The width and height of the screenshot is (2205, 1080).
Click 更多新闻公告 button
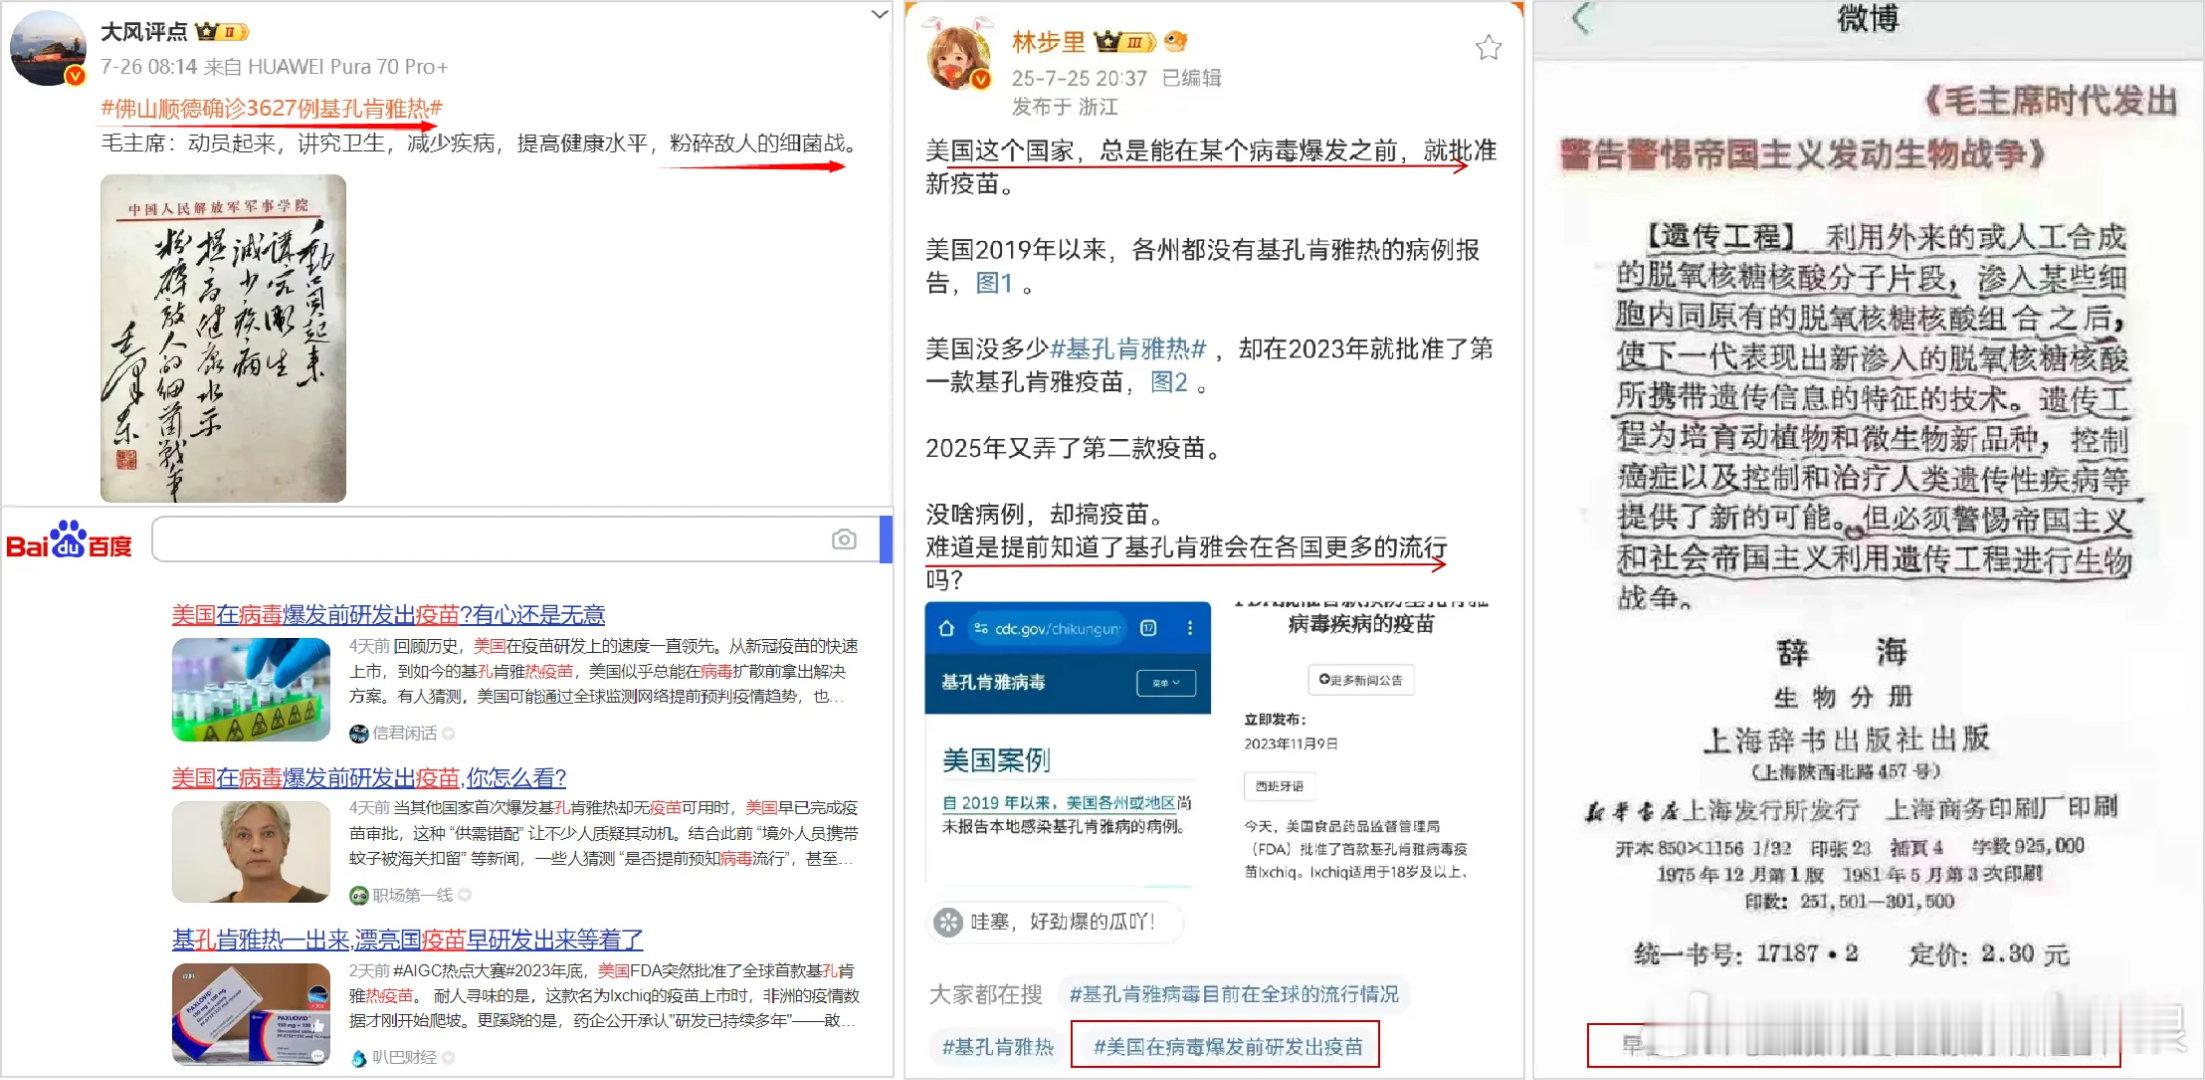click(x=1361, y=680)
